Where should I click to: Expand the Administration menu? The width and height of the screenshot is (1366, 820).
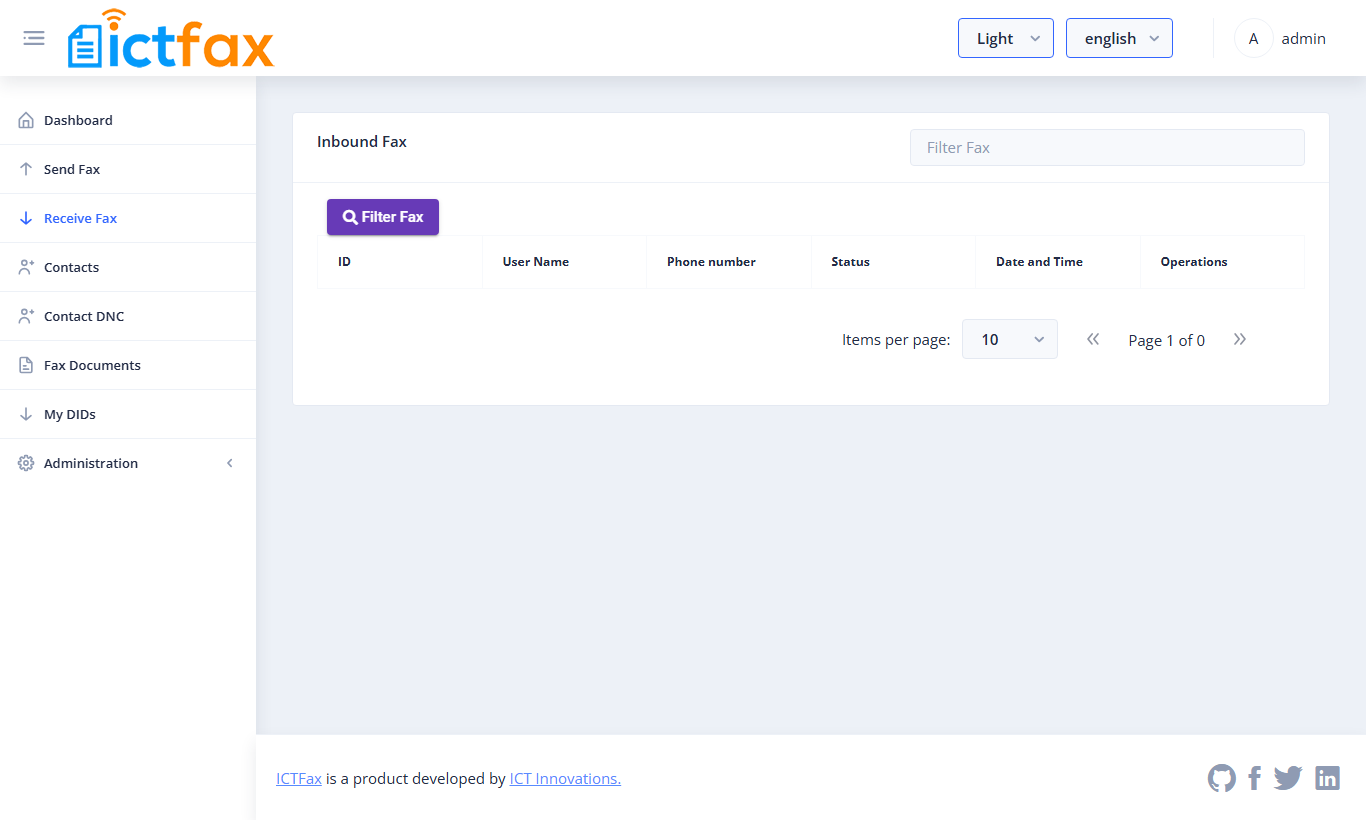point(128,463)
